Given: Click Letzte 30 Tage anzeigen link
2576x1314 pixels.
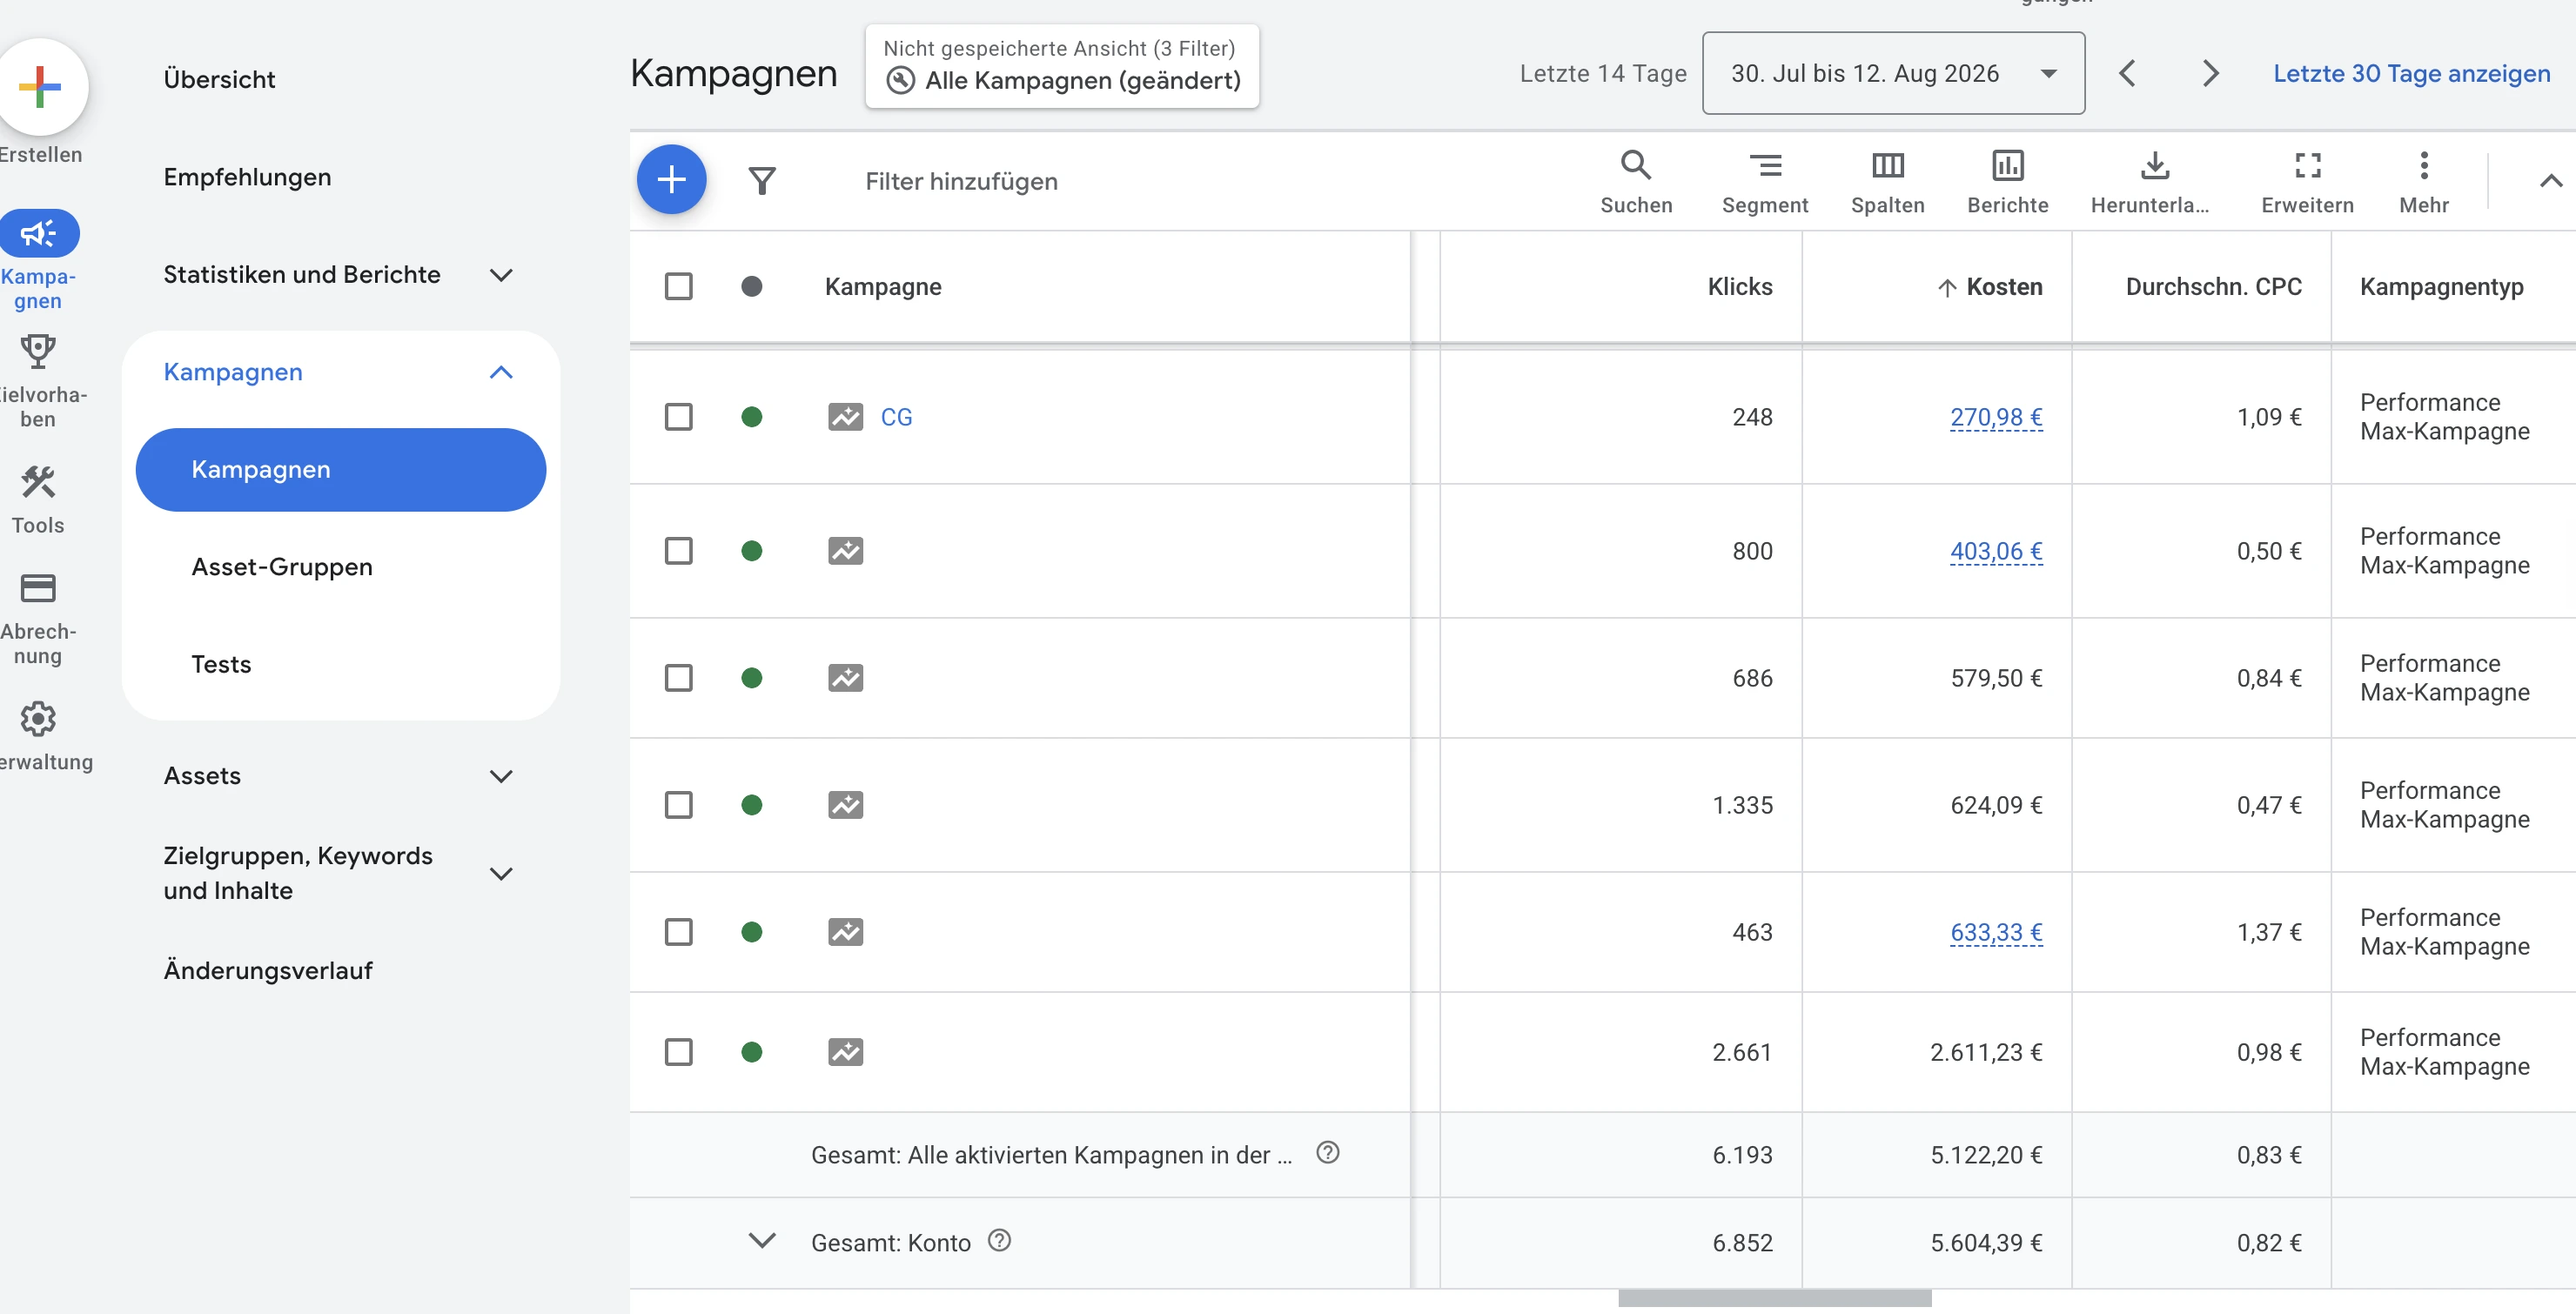Looking at the screenshot, I should (x=2411, y=73).
